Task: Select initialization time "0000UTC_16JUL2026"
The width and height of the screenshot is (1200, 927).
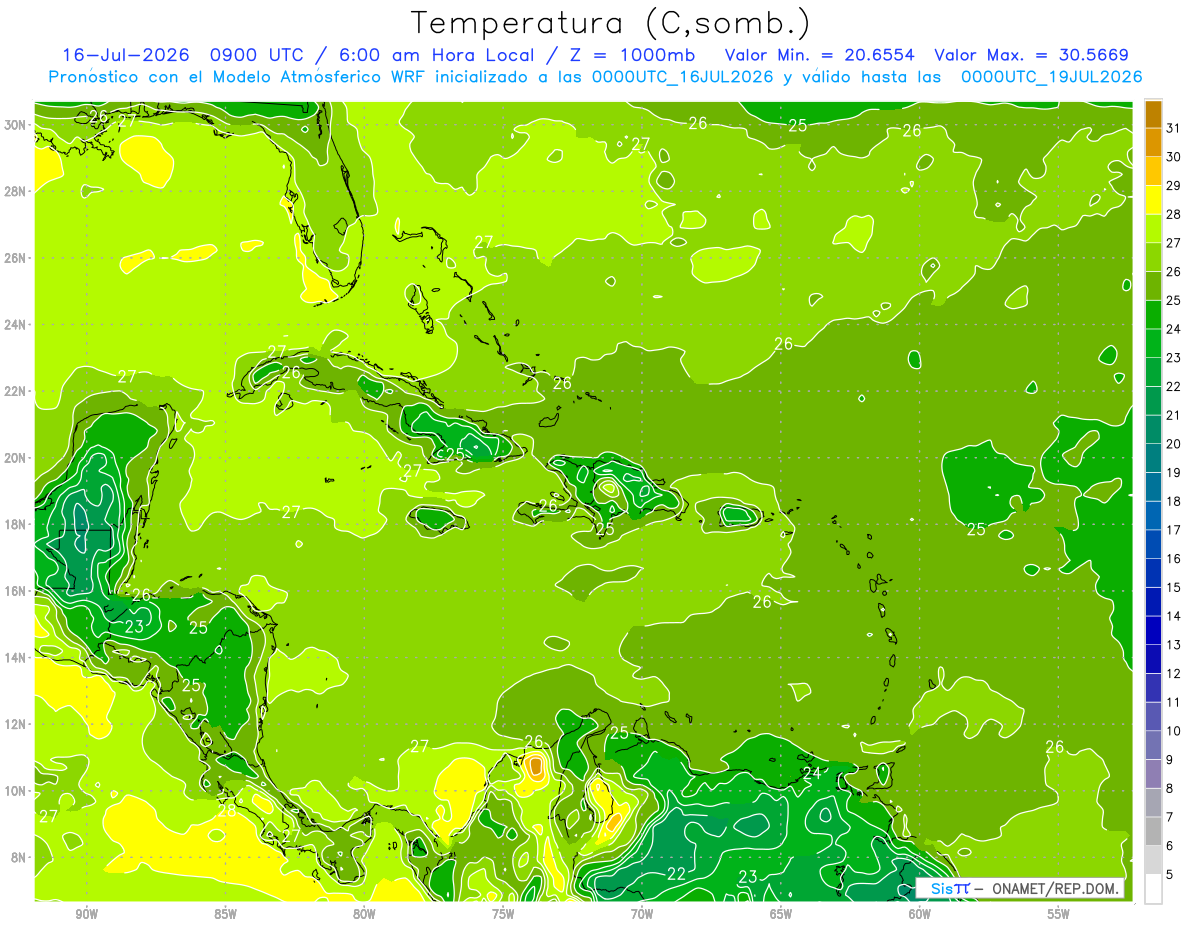Action: (682, 77)
